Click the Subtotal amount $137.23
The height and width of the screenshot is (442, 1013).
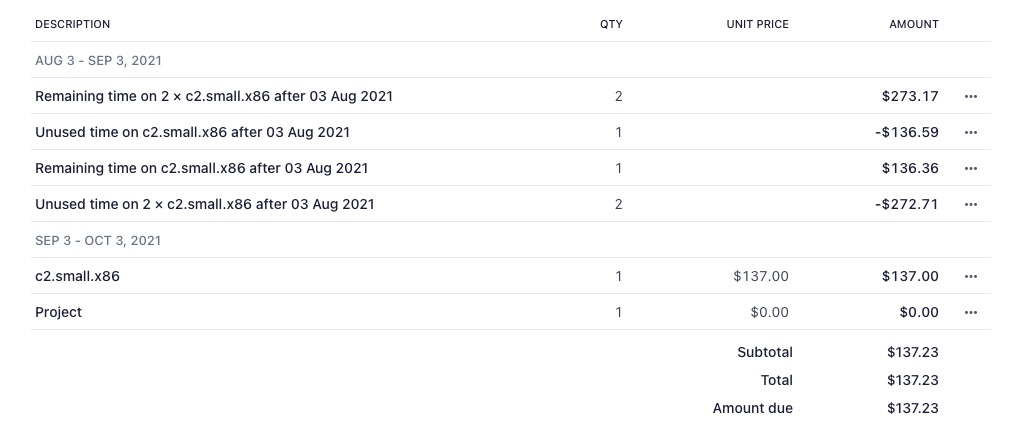click(x=912, y=353)
